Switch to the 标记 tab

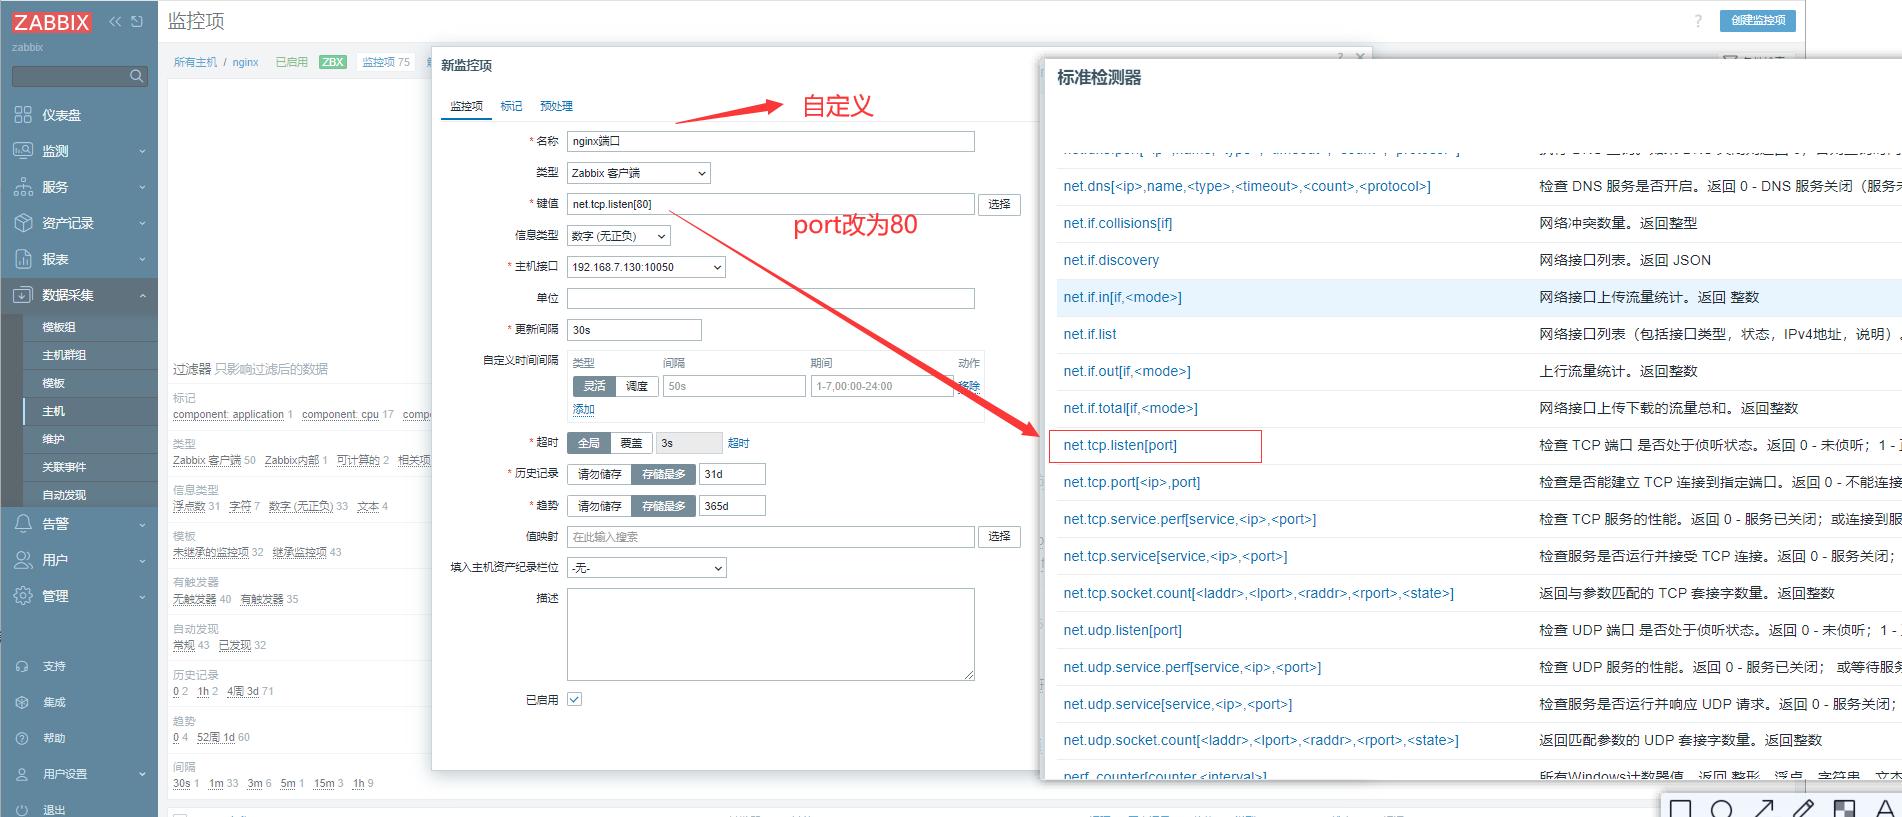[511, 106]
